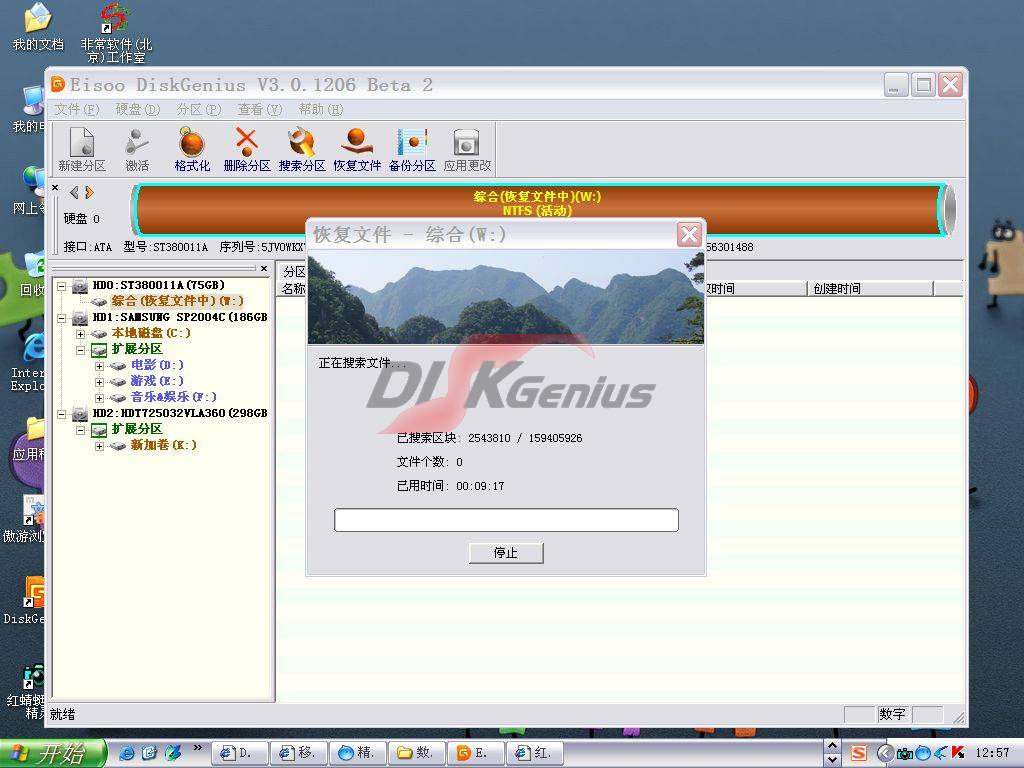This screenshot has height=768, width=1024.
Task: Switch to the taskbar window labeled D.
Action: (x=240, y=753)
